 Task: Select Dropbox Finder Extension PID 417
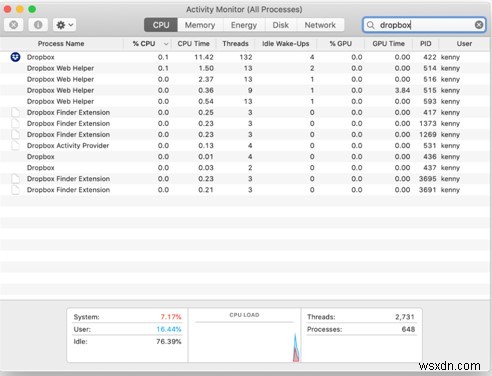click(x=245, y=112)
